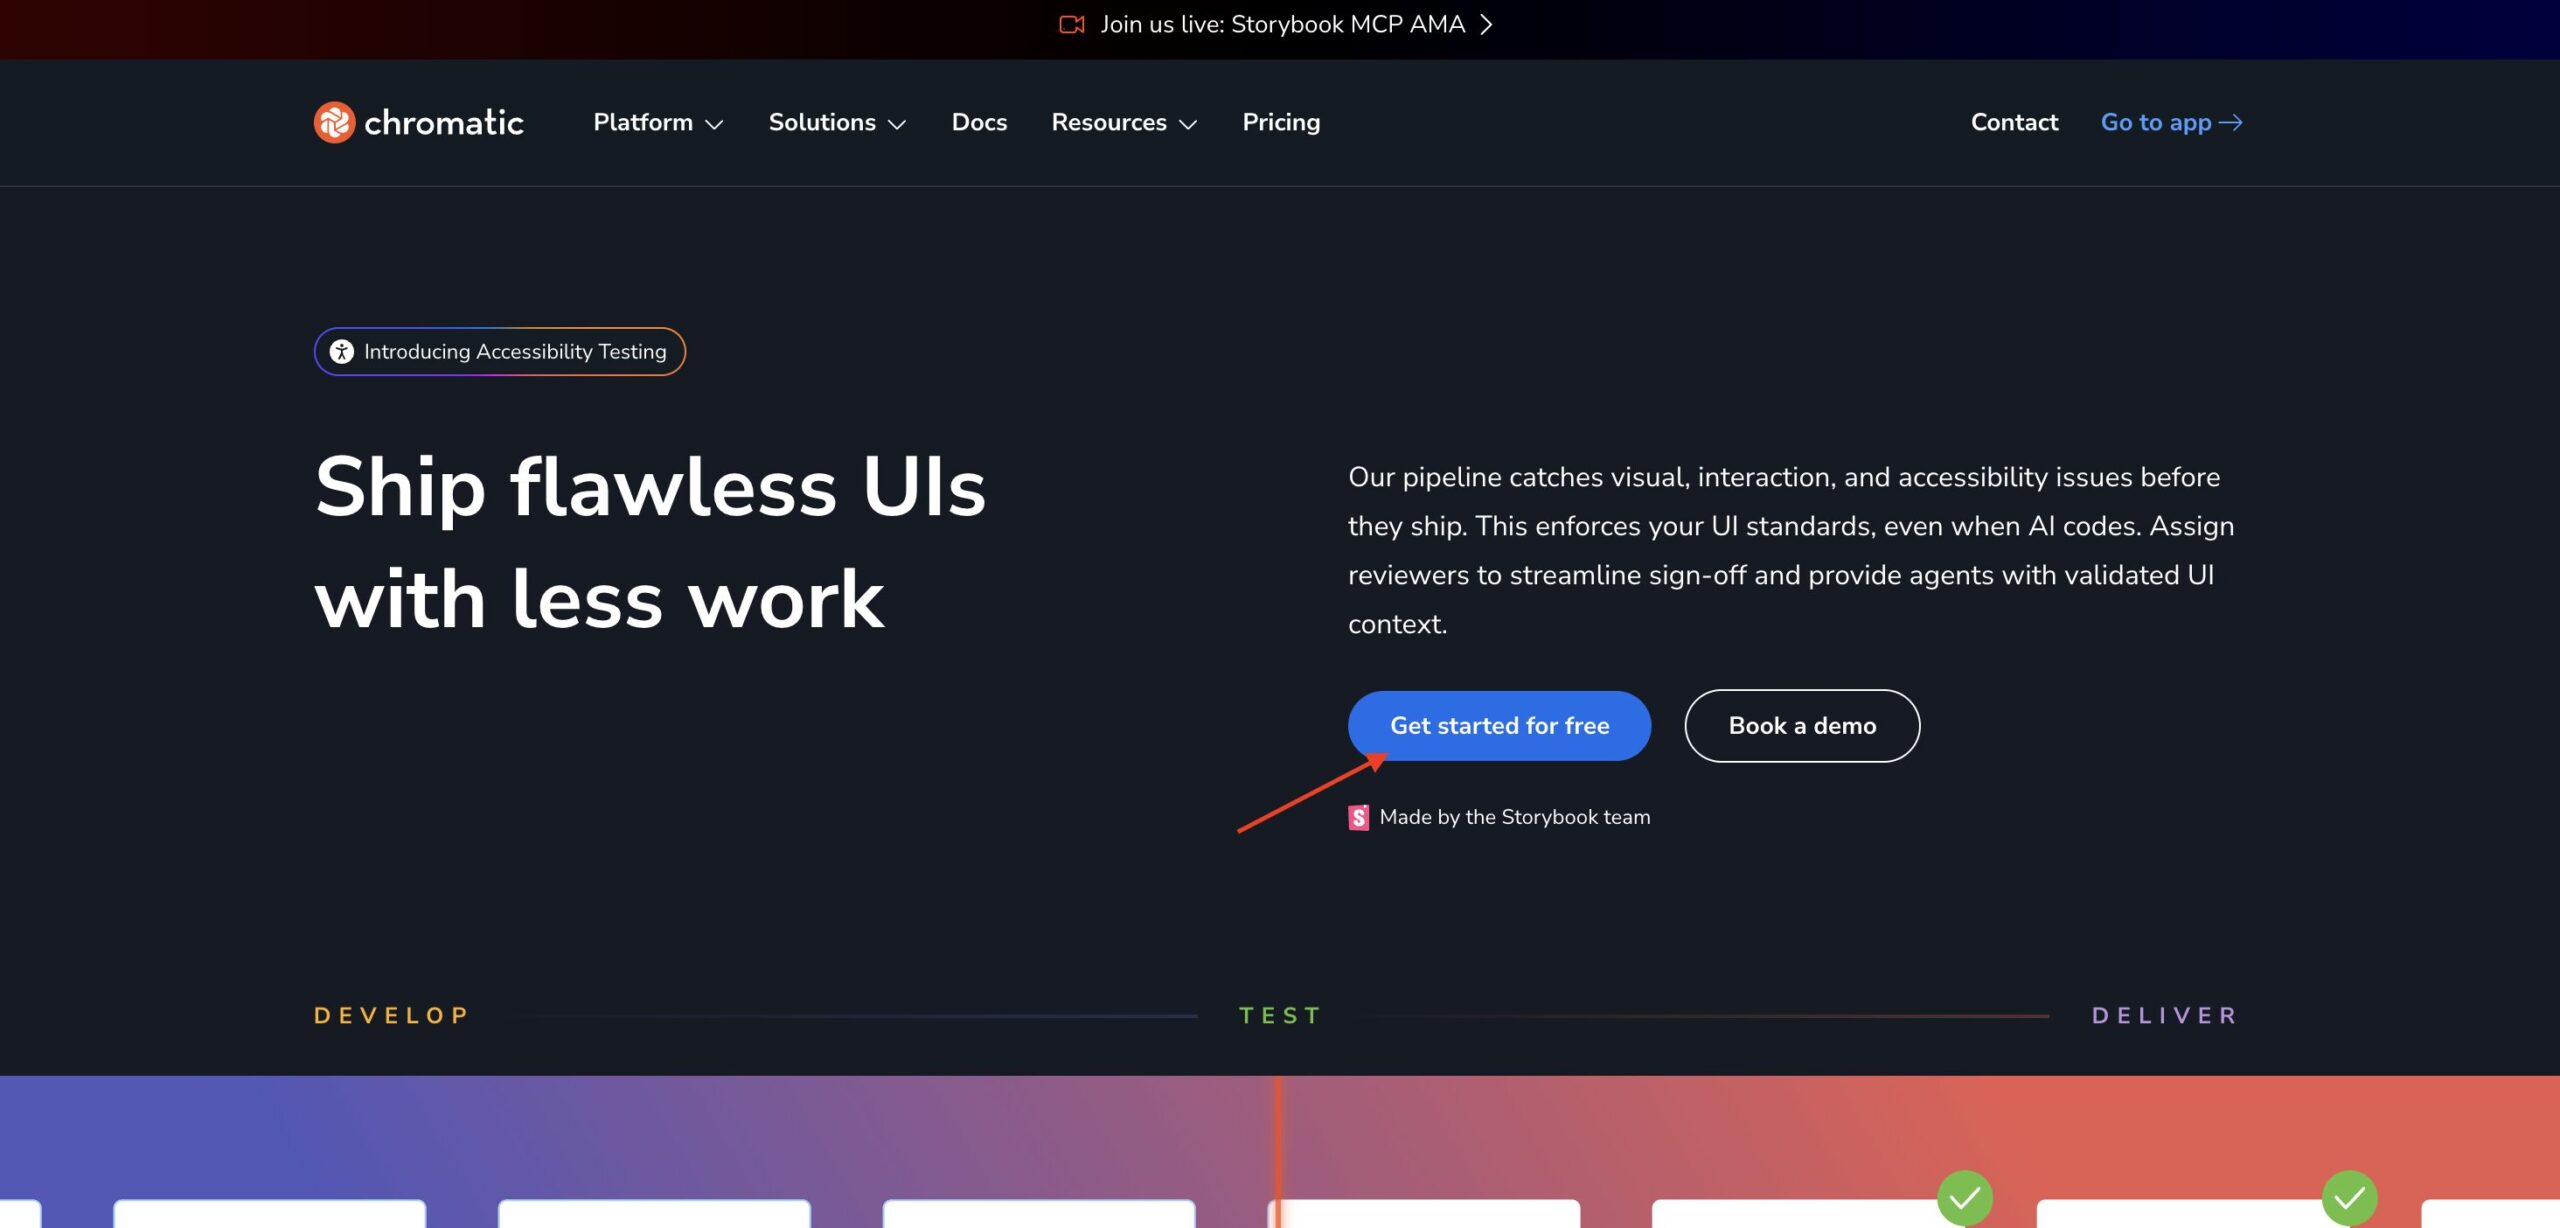
Task: Click the video camera icon in banner
Action: (1071, 24)
